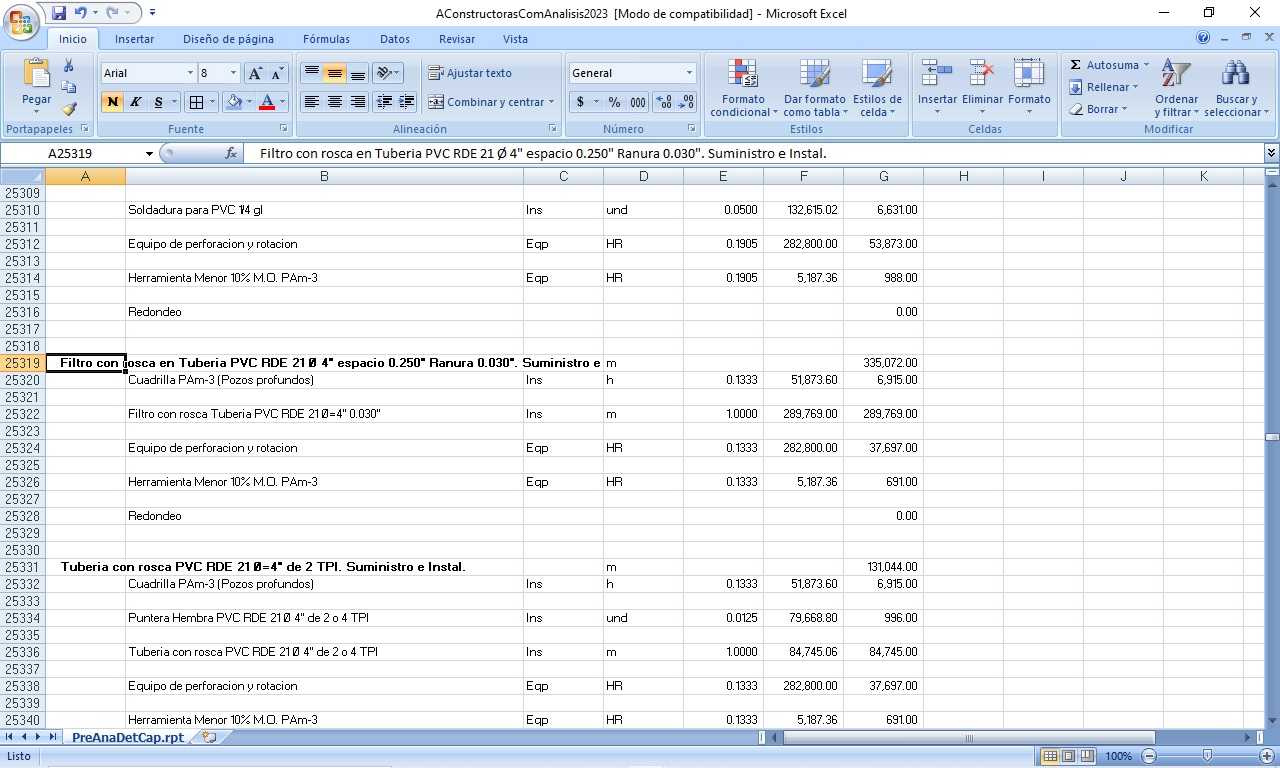1280x768 pixels.
Task: Undo the last action
Action: point(80,13)
